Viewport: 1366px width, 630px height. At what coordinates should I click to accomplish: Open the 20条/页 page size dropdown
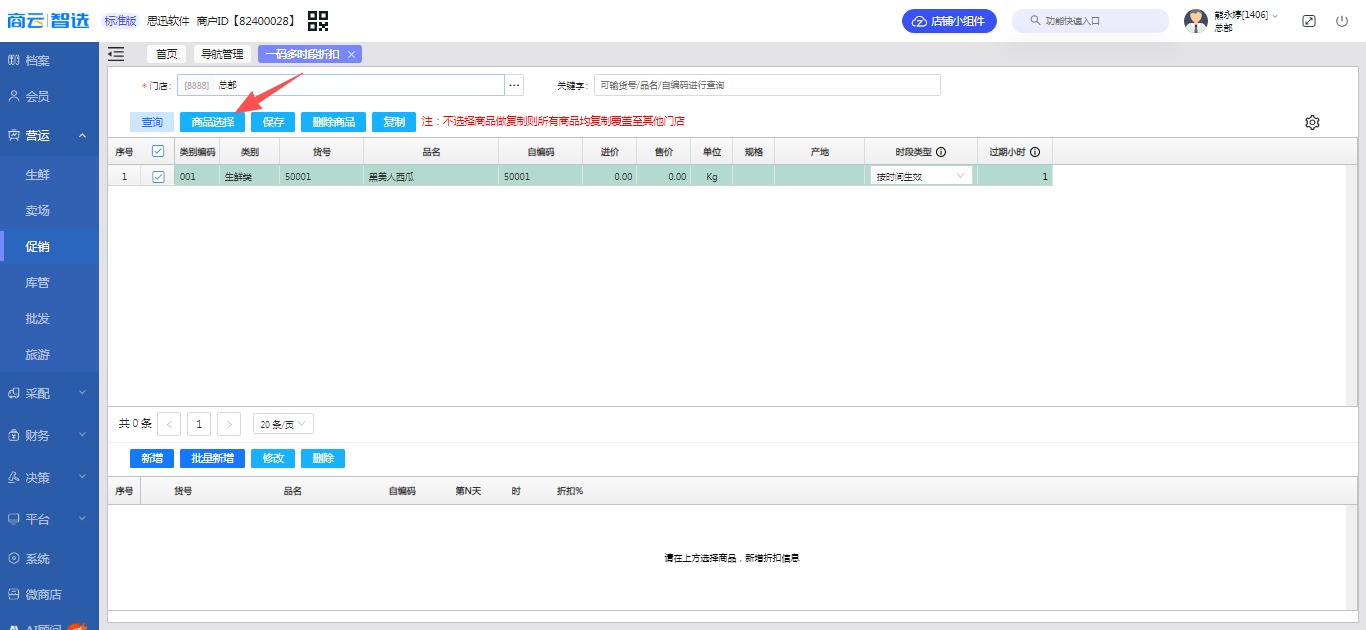(283, 424)
